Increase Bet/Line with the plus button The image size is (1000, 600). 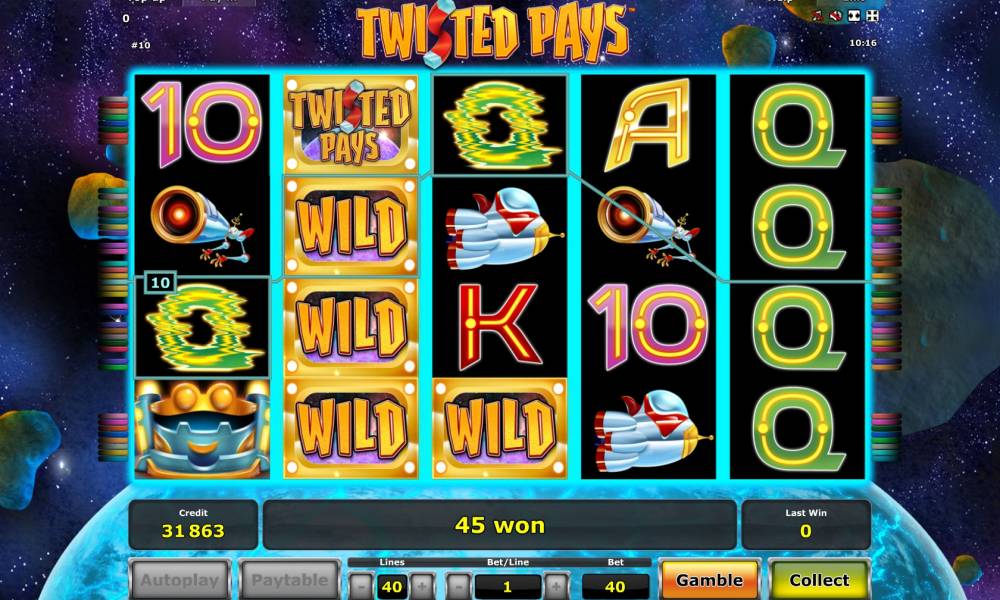tap(556, 586)
